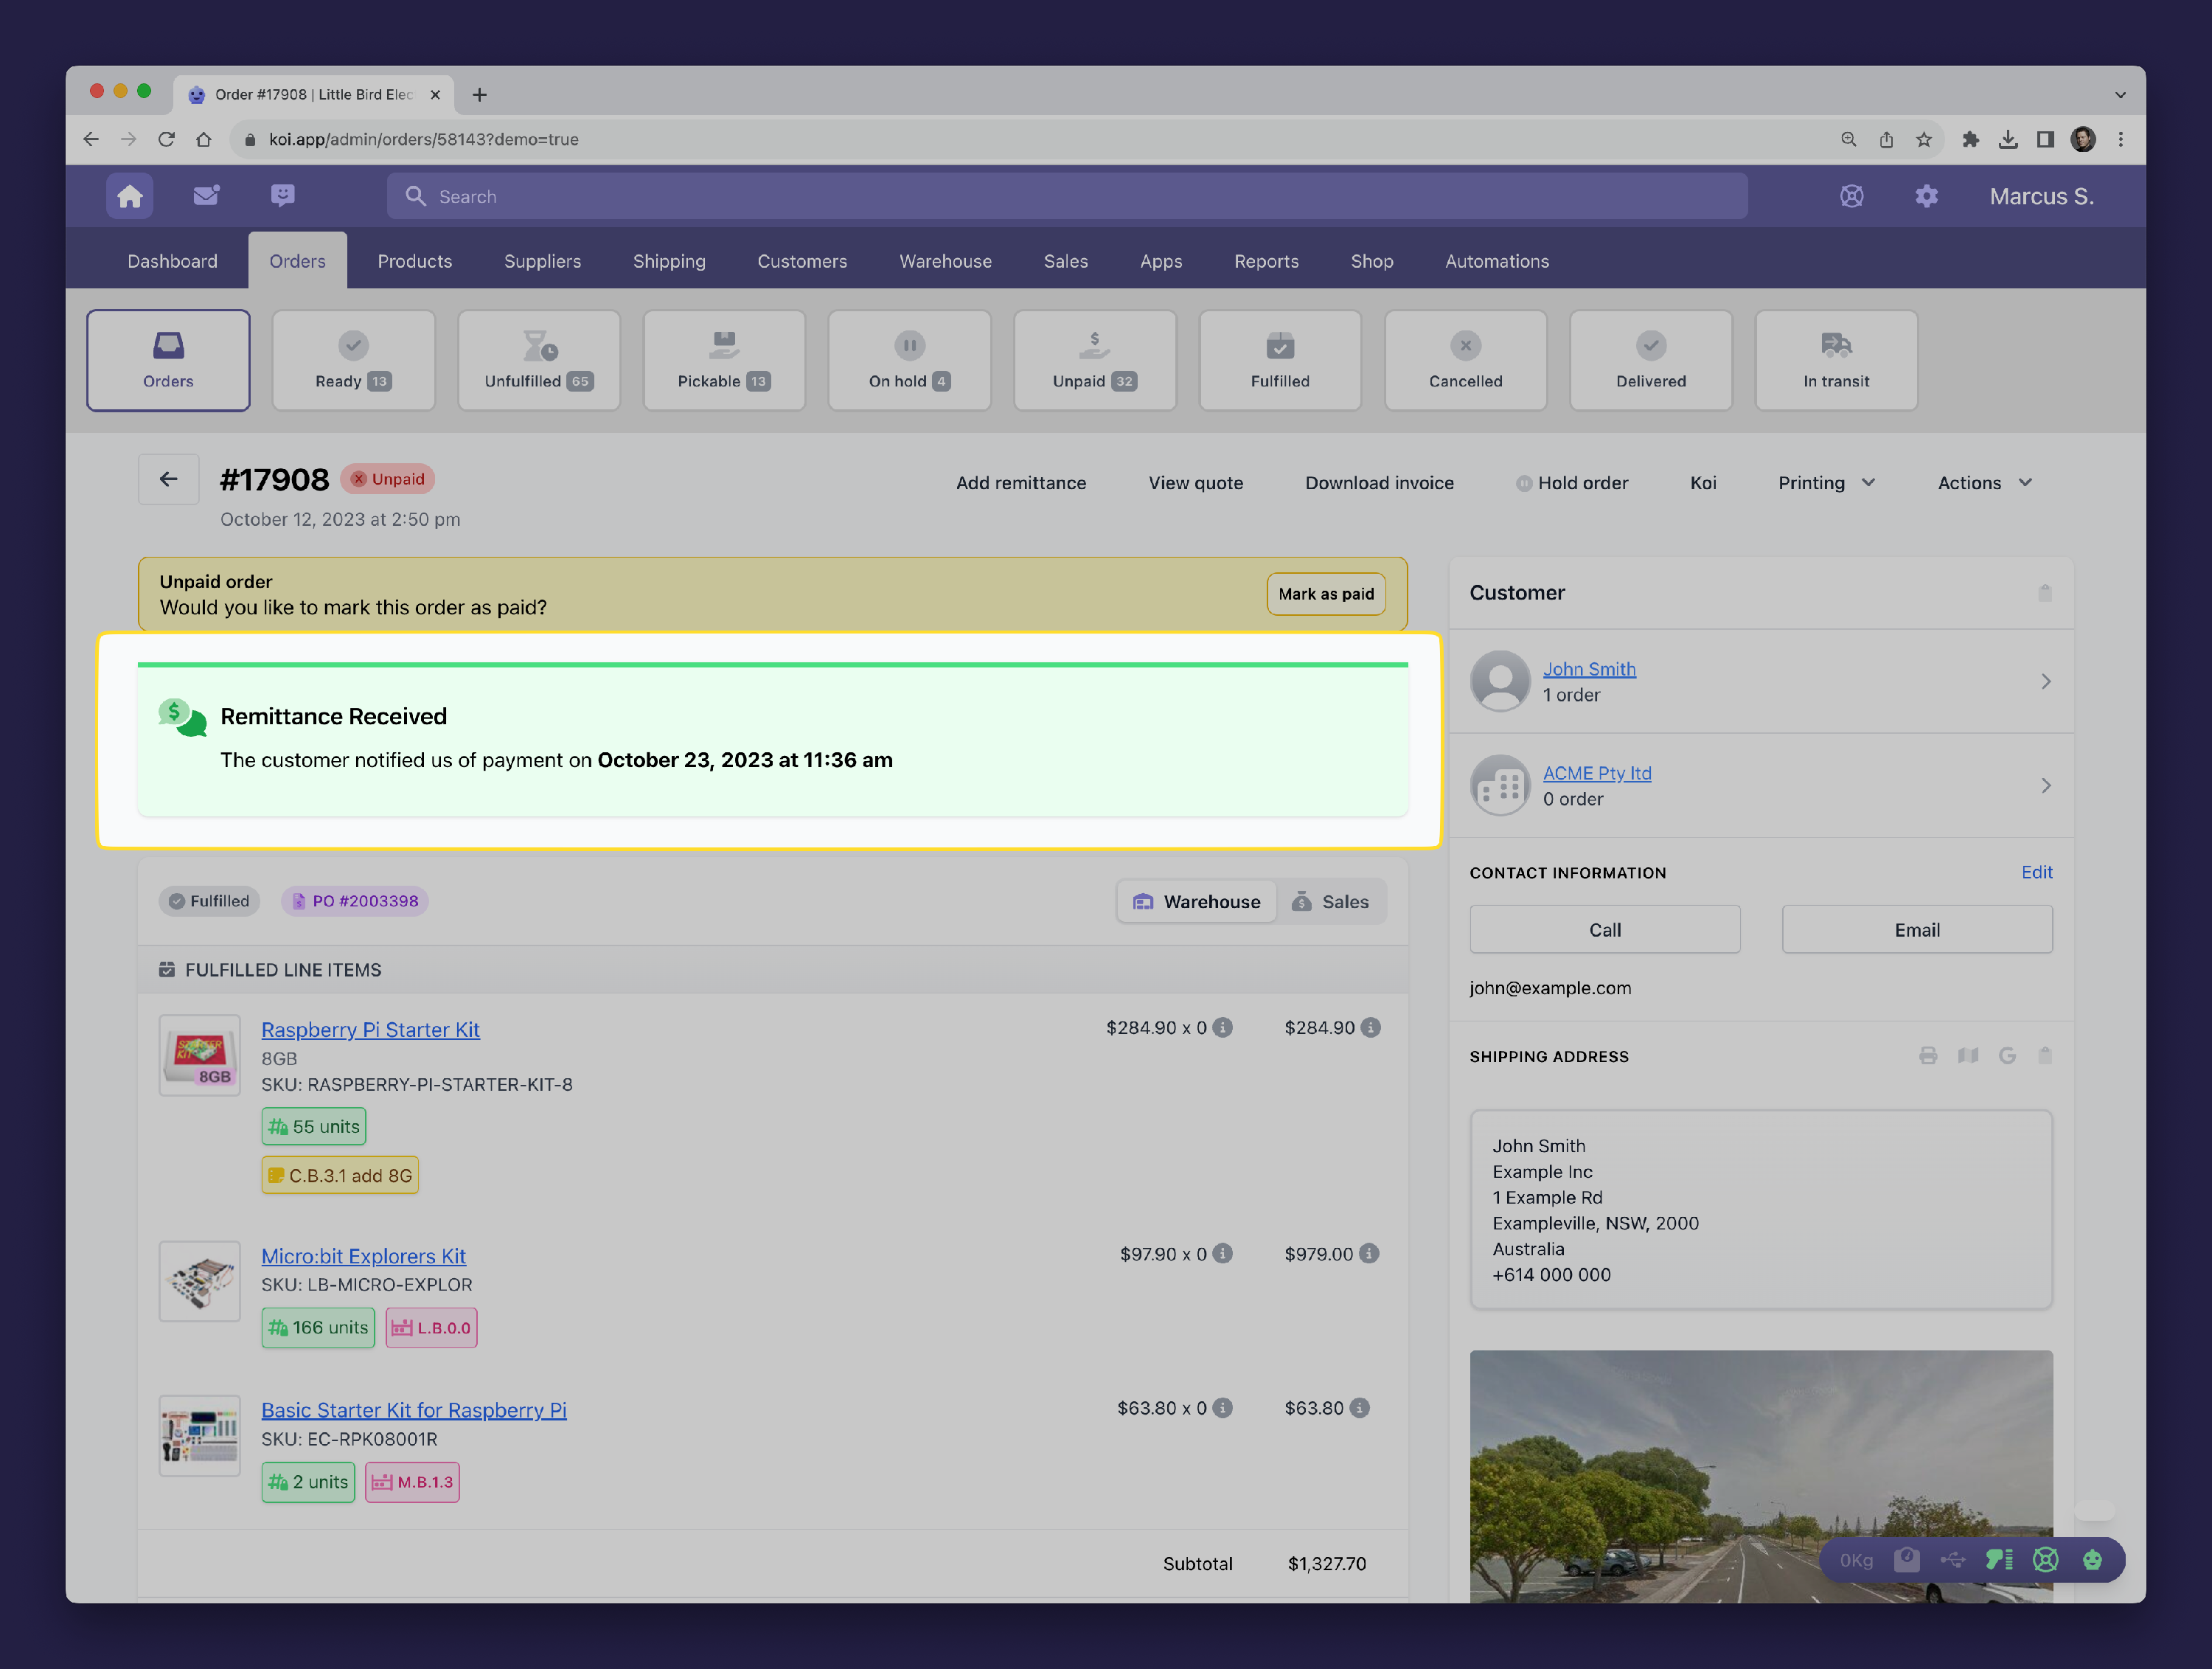Open the Actions dropdown menu
The width and height of the screenshot is (2212, 1669).
click(1984, 483)
